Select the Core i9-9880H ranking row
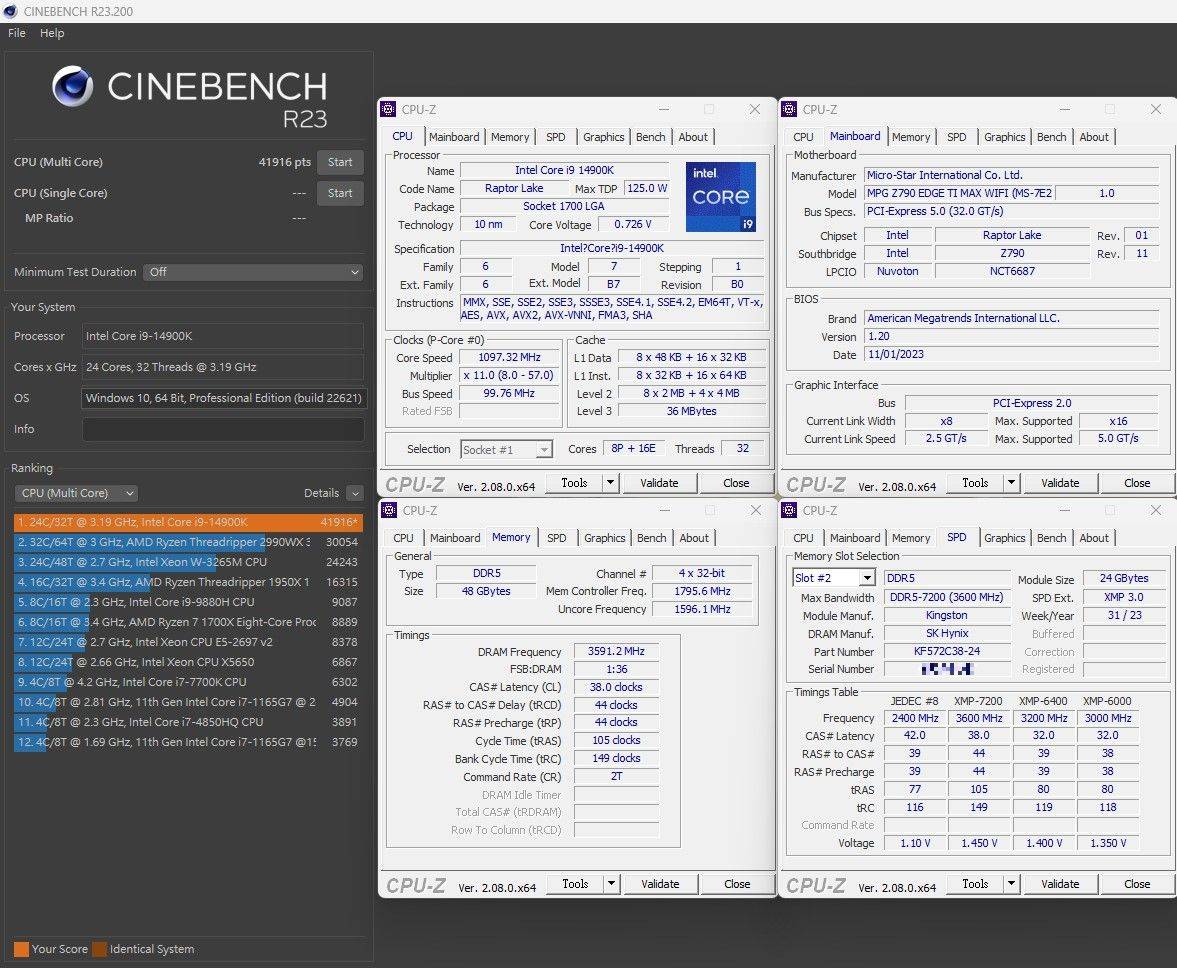This screenshot has width=1177, height=968. pos(188,602)
